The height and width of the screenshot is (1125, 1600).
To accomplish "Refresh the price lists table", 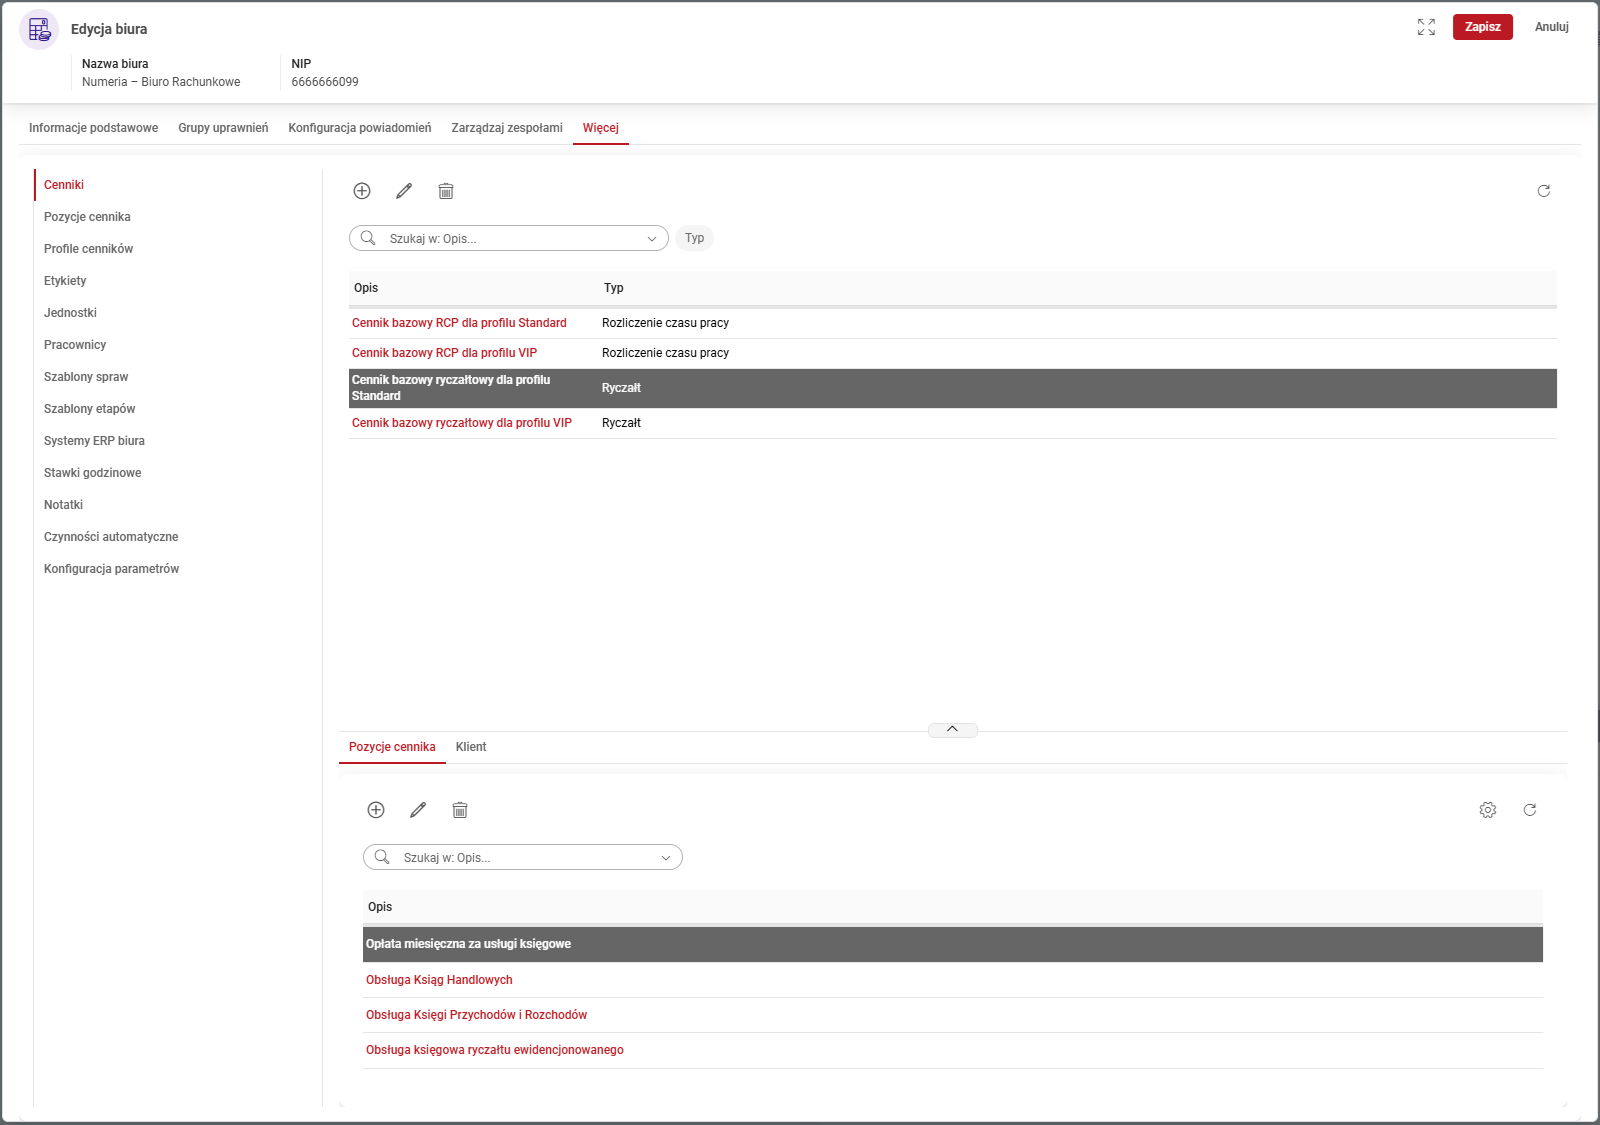I will coord(1543,191).
